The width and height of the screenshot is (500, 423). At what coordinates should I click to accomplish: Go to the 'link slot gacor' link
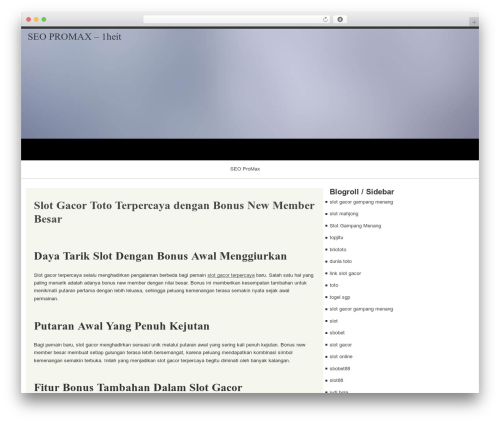345,273
